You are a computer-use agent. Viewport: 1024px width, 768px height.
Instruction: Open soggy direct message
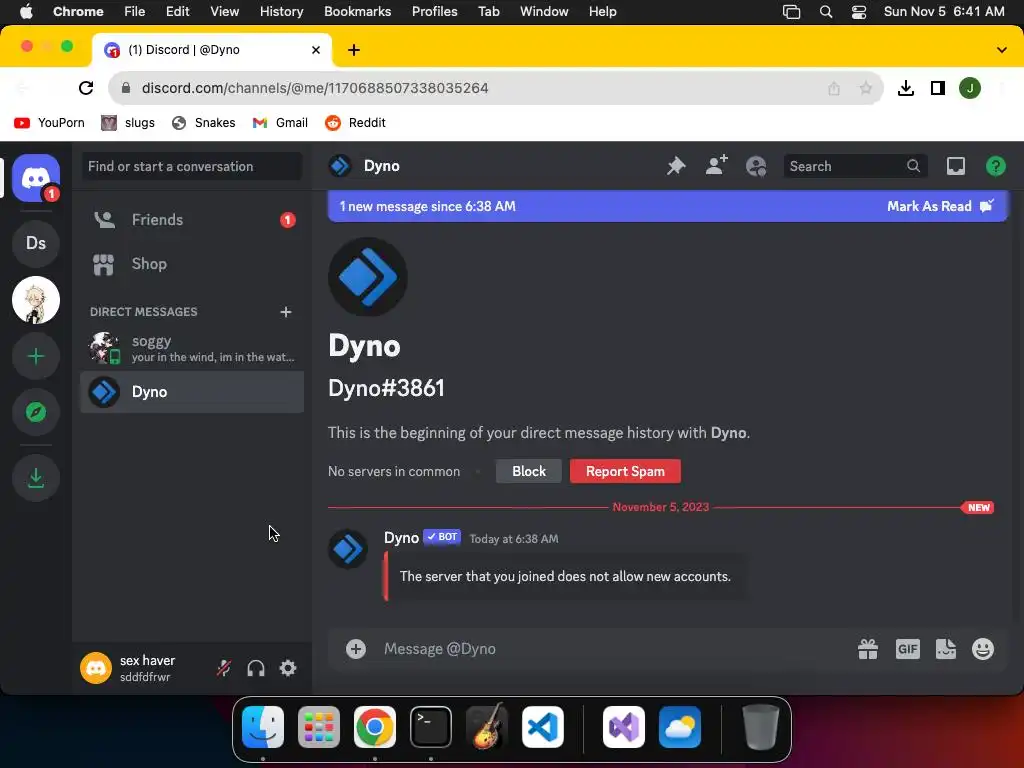pos(192,348)
